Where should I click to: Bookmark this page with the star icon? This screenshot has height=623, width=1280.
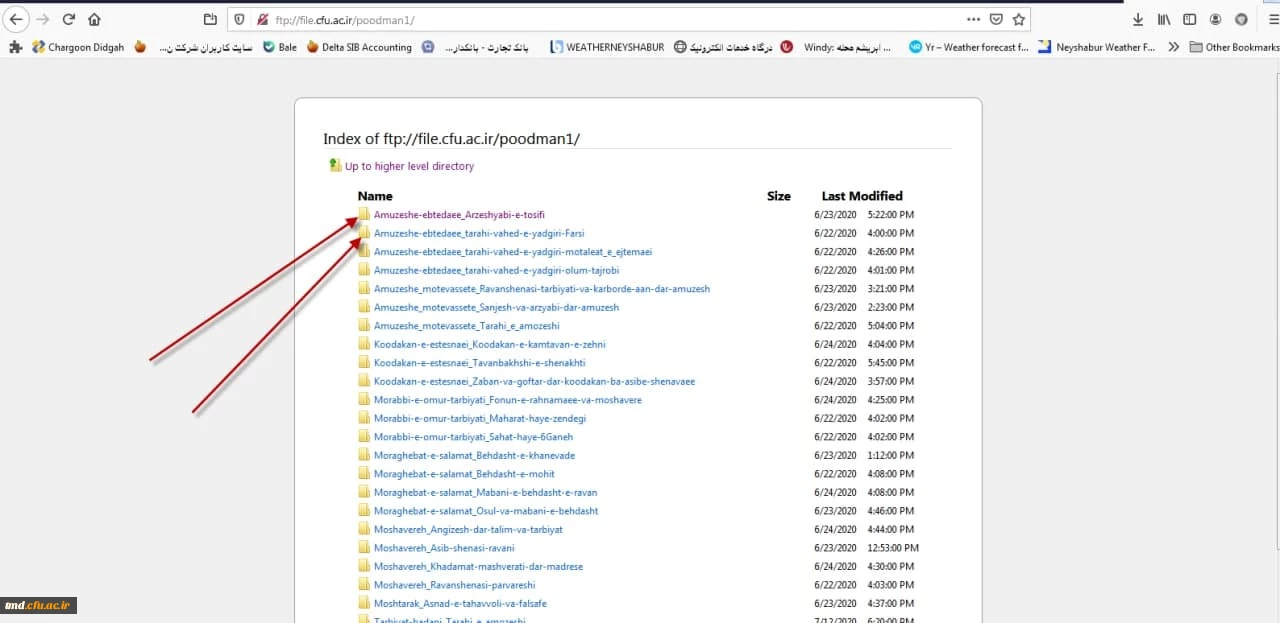point(1018,19)
